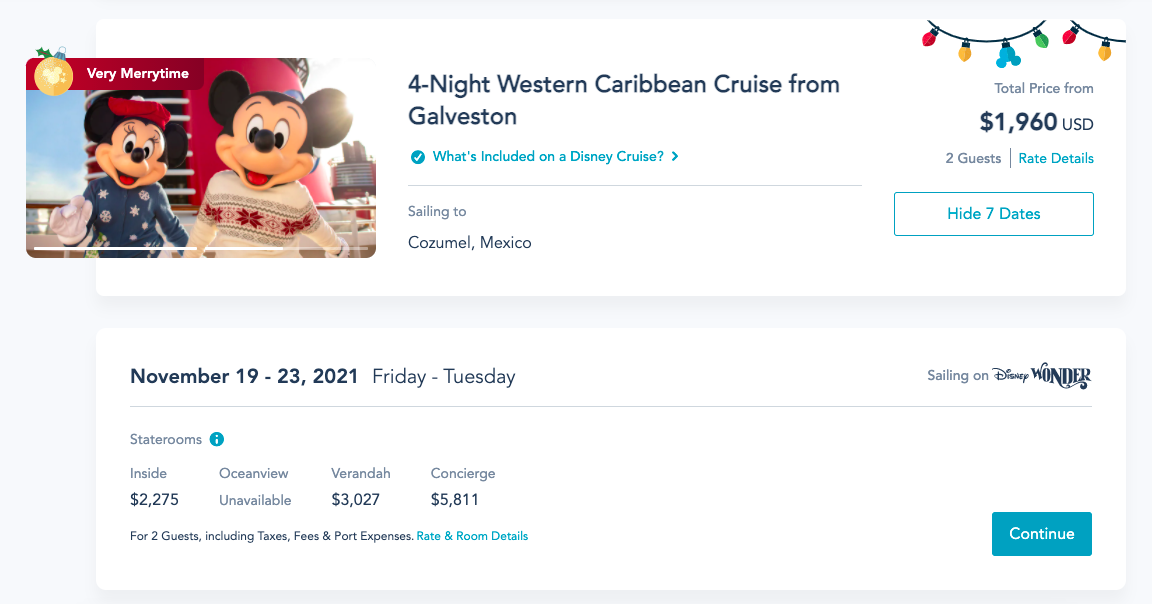Select the Inside stateroom at $2,275

click(154, 499)
